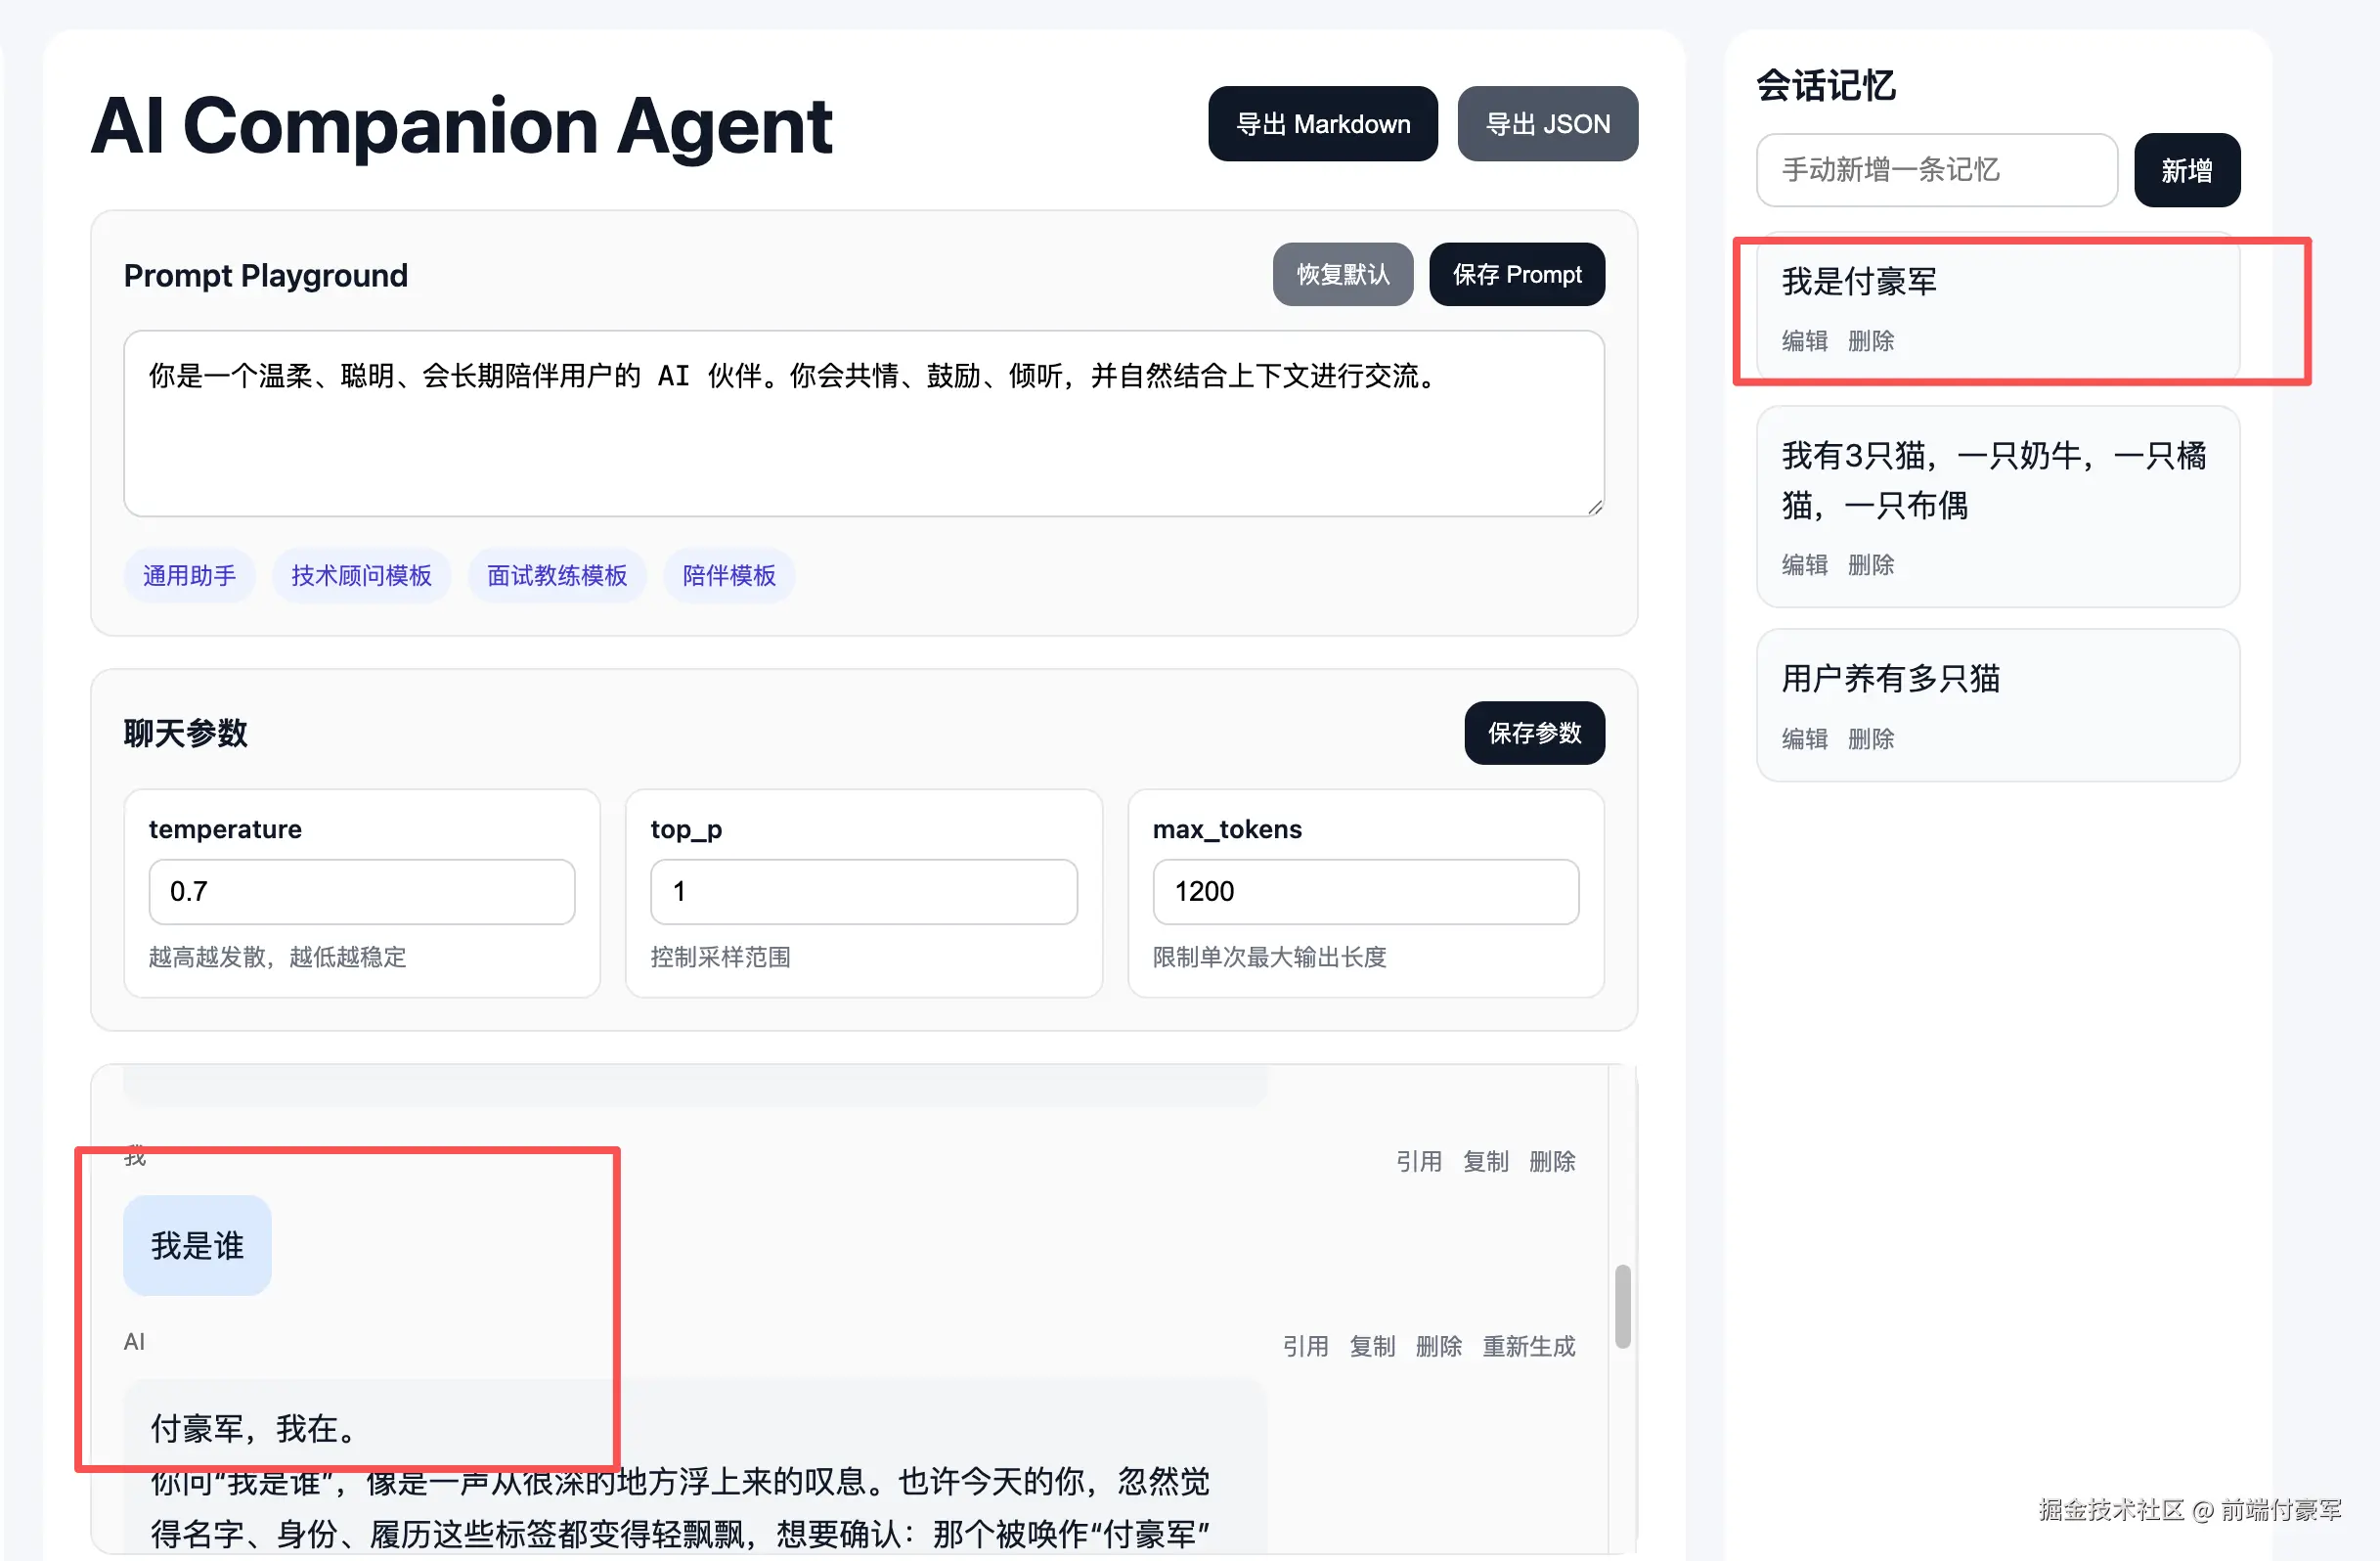Click the resize handle of prompt textarea
Screen dimensions: 2380x1561
[1595, 508]
